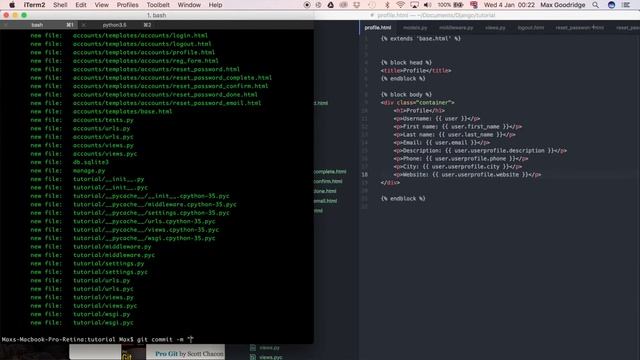
Task: Open the volume control icon
Action: pos(427,5)
